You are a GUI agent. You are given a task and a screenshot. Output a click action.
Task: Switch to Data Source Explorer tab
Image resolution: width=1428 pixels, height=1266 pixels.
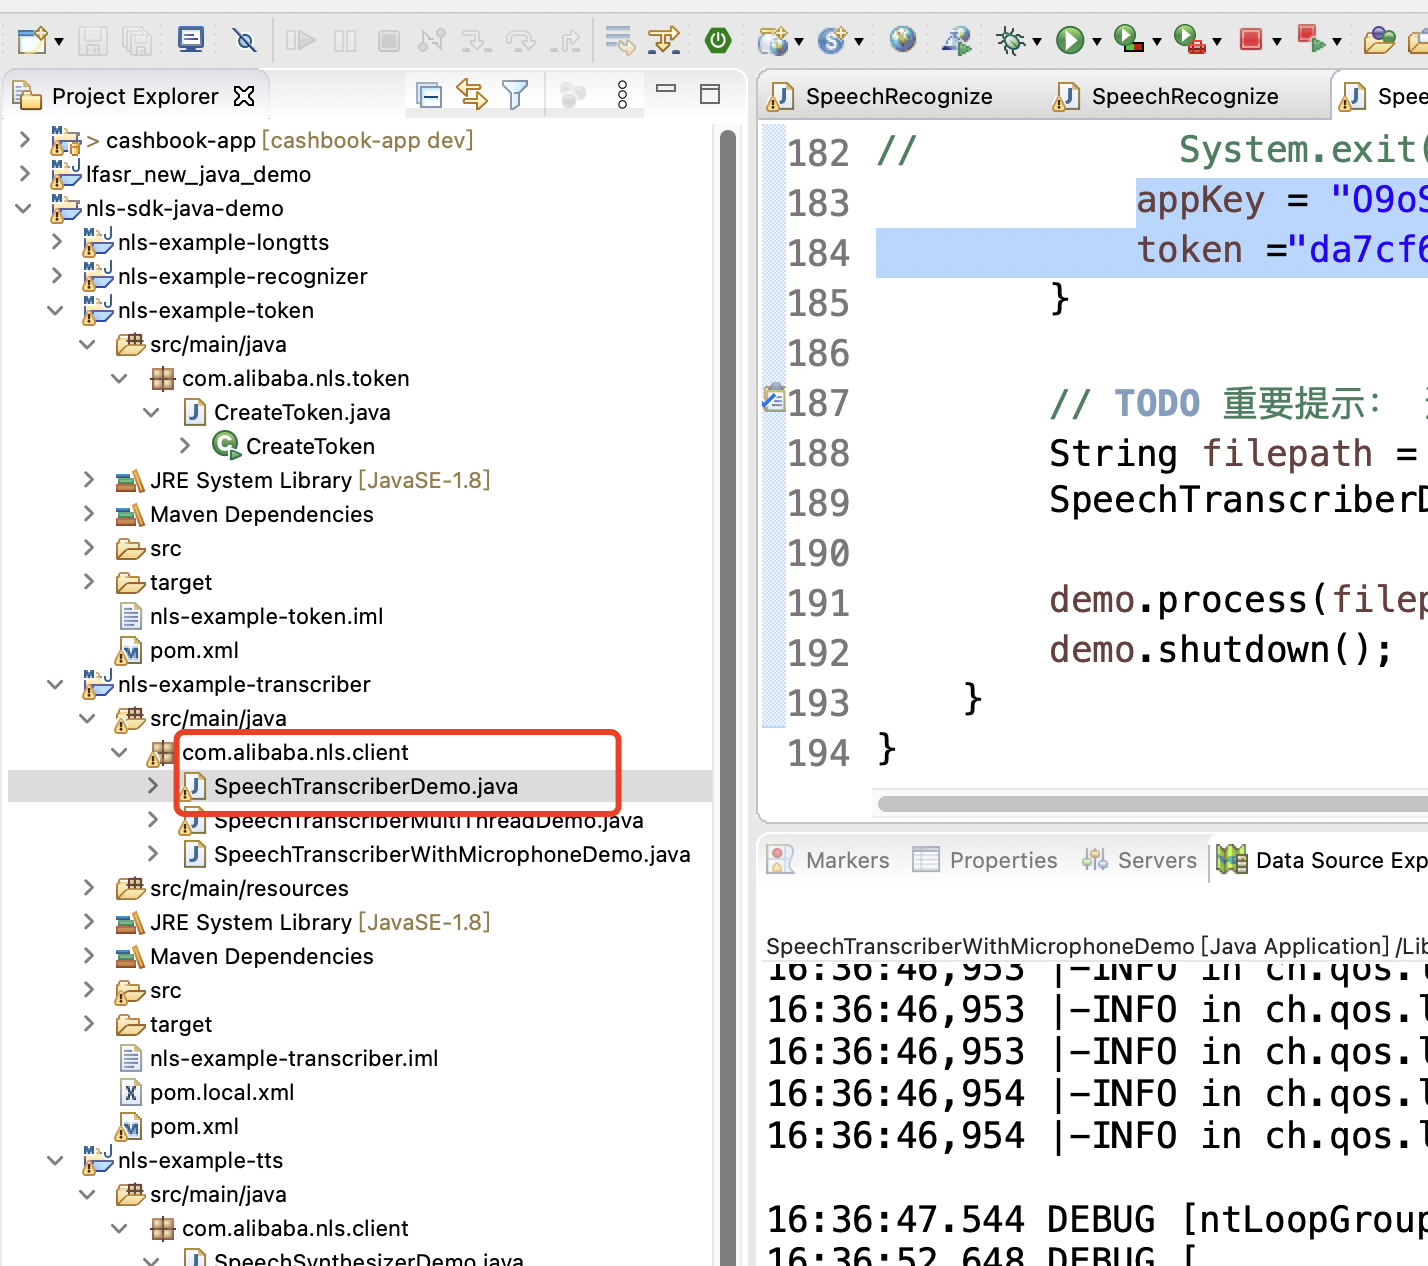(1322, 860)
